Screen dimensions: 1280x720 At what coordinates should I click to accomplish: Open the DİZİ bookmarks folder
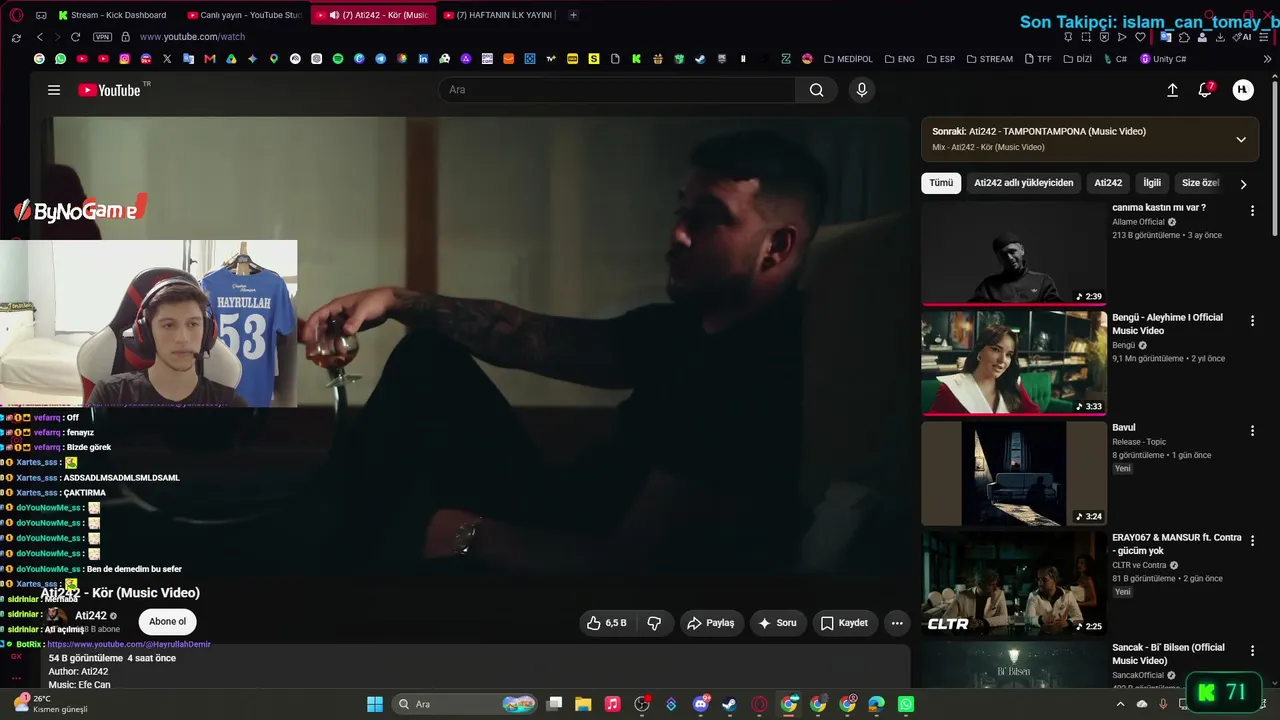click(x=1077, y=59)
